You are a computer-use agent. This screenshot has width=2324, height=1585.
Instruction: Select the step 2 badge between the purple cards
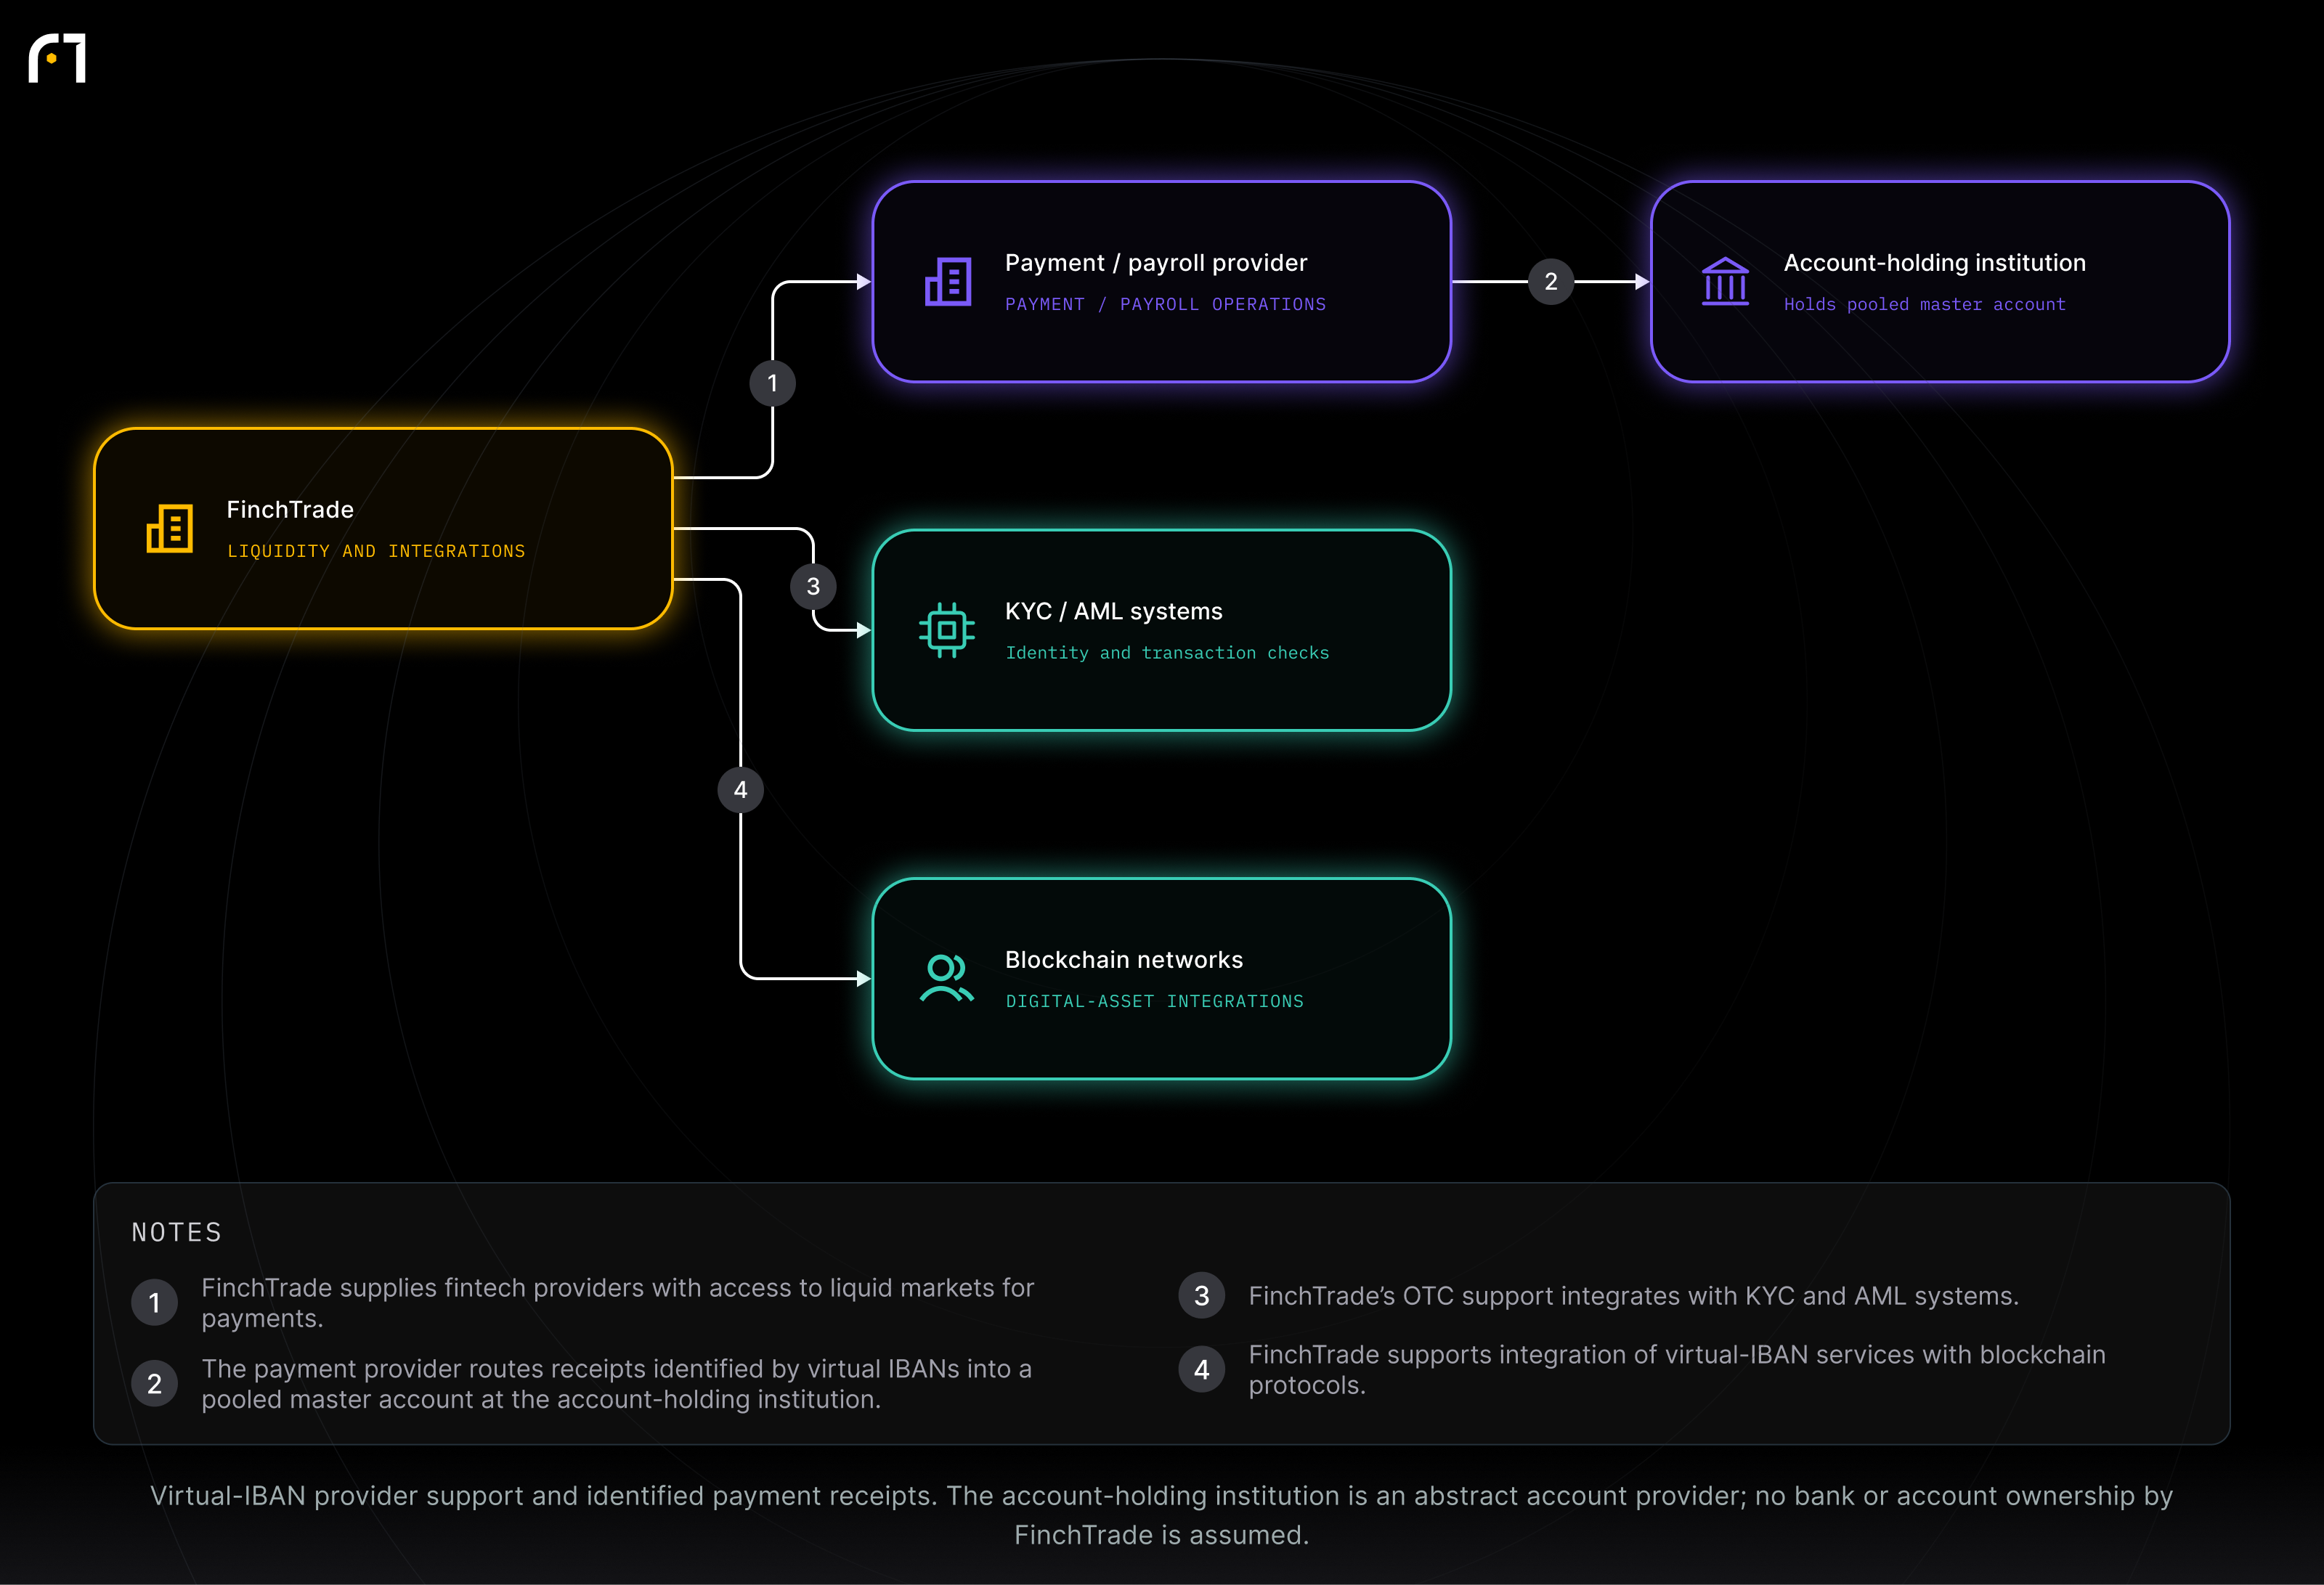pyautogui.click(x=1551, y=282)
